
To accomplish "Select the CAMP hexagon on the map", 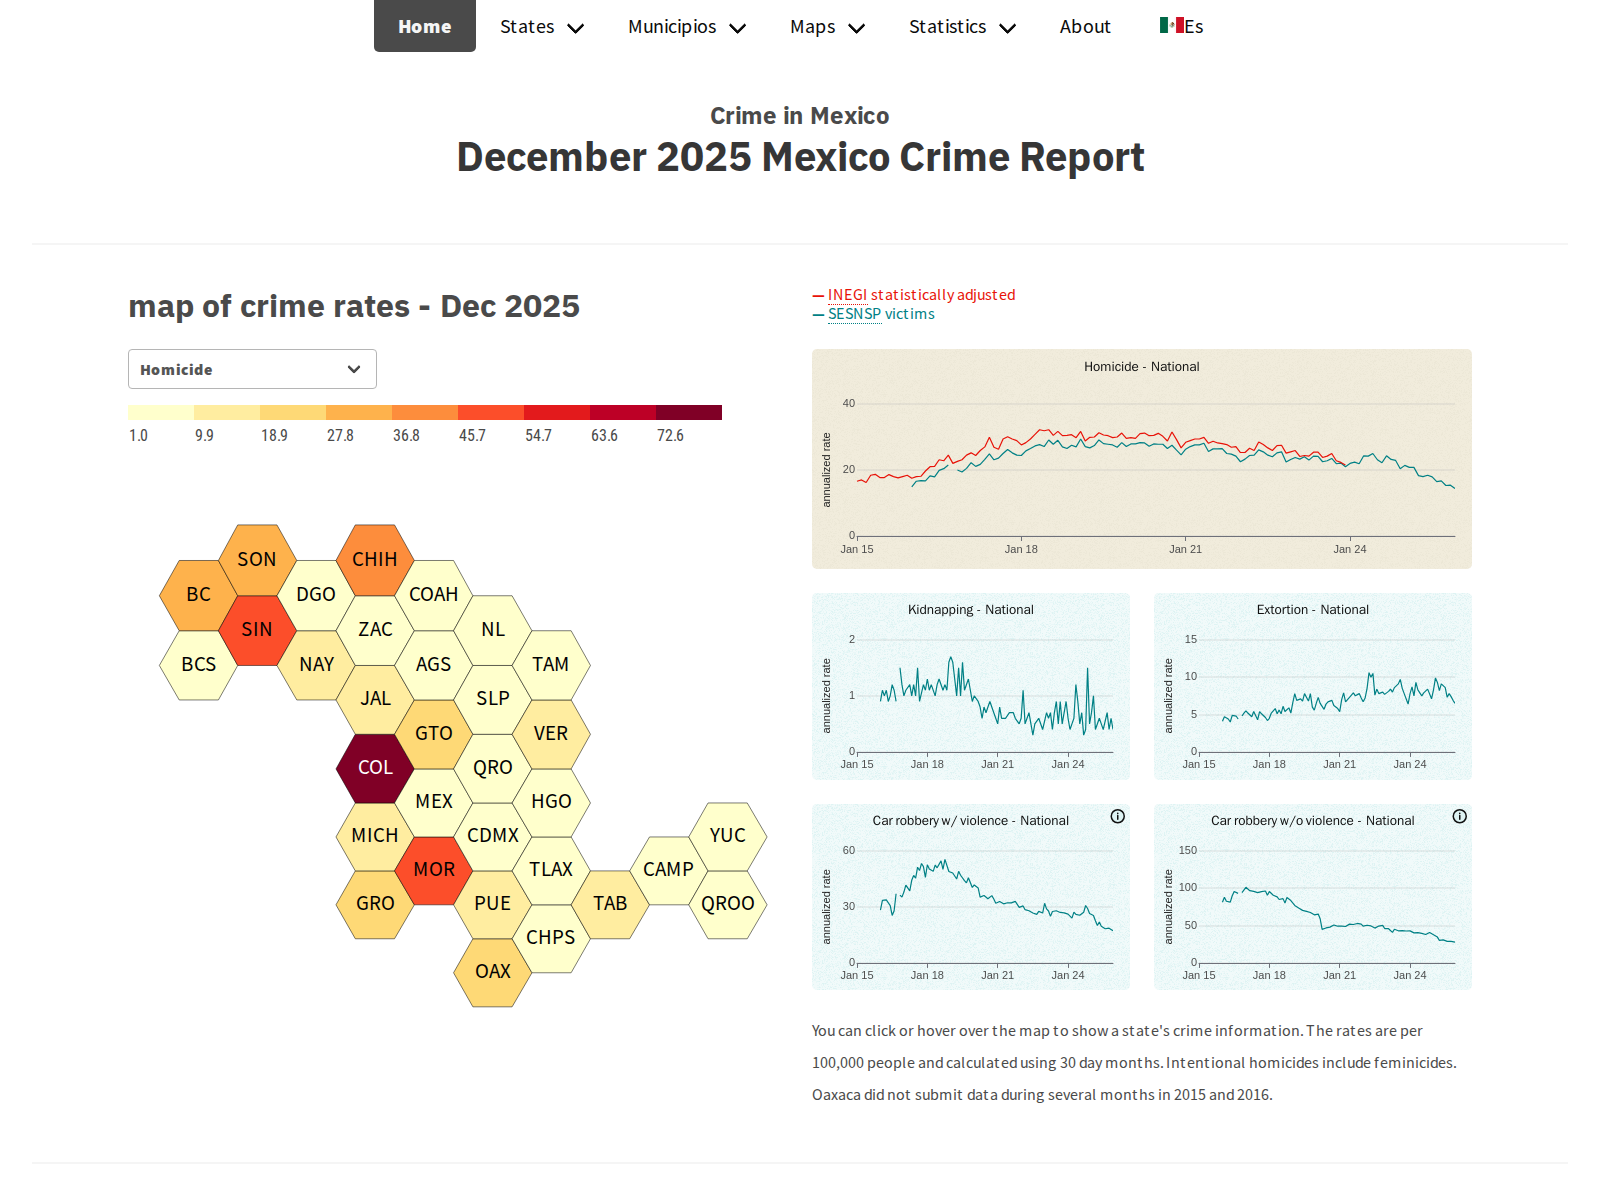I will (669, 869).
